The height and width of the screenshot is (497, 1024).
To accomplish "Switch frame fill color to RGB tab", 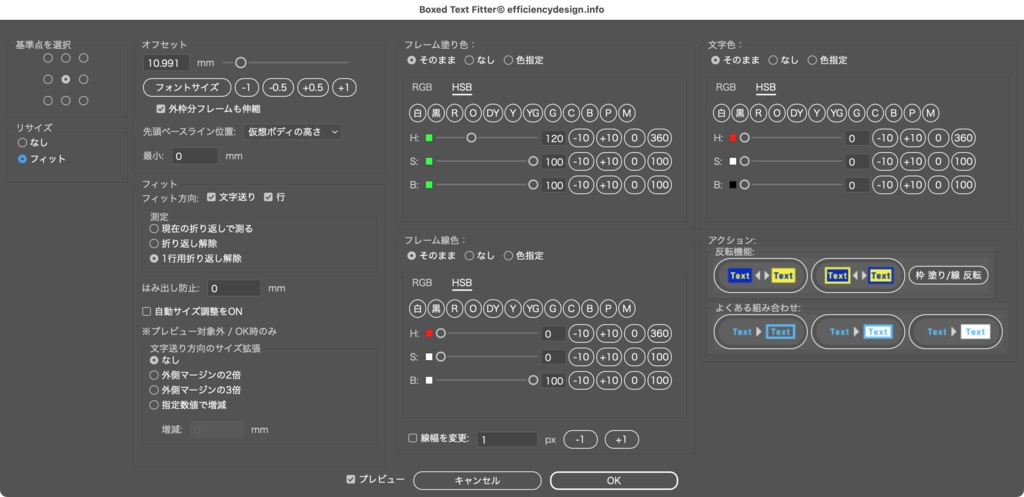I will pos(422,88).
